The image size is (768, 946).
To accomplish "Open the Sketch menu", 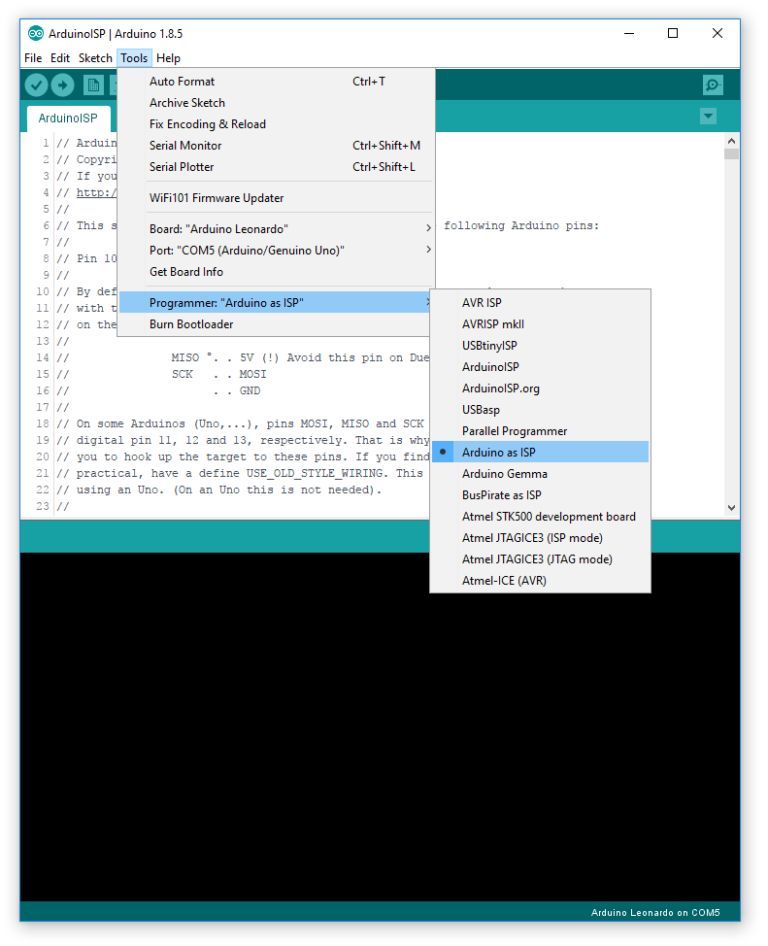I will coord(95,58).
